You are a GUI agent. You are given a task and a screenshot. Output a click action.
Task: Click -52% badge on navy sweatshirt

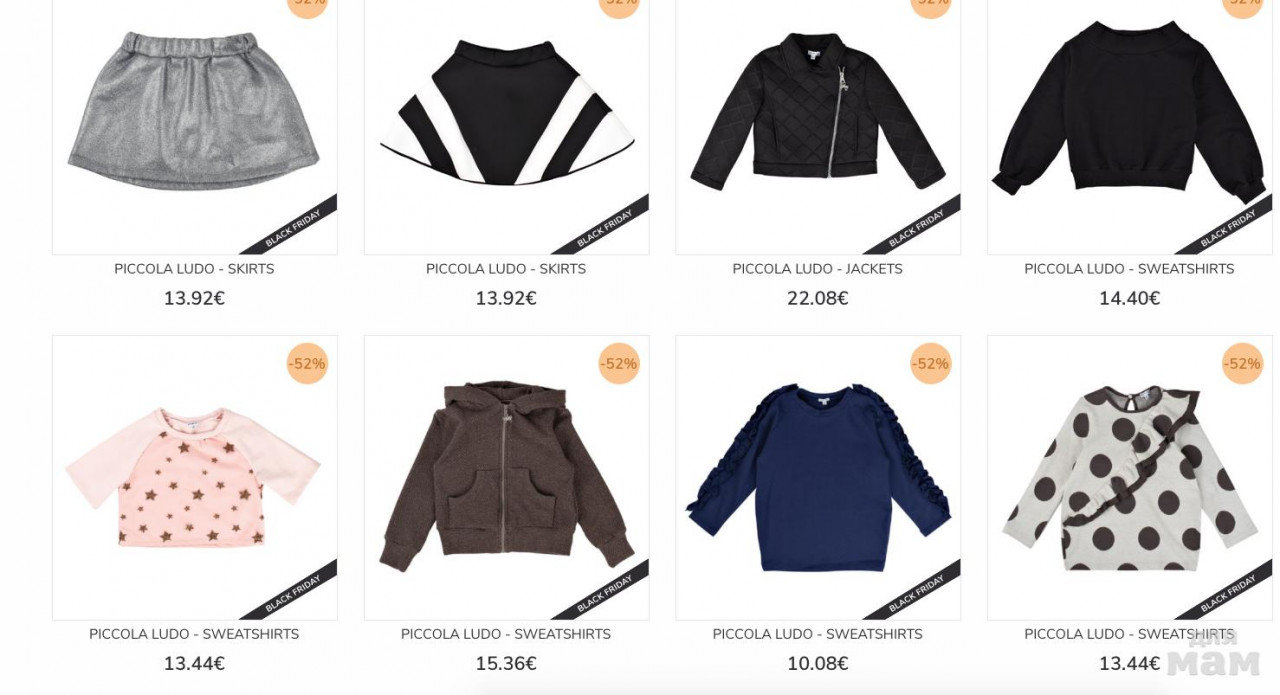click(x=931, y=364)
